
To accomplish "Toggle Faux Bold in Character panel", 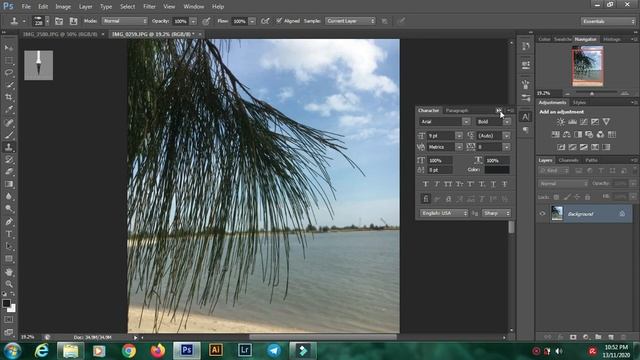I will (425, 184).
